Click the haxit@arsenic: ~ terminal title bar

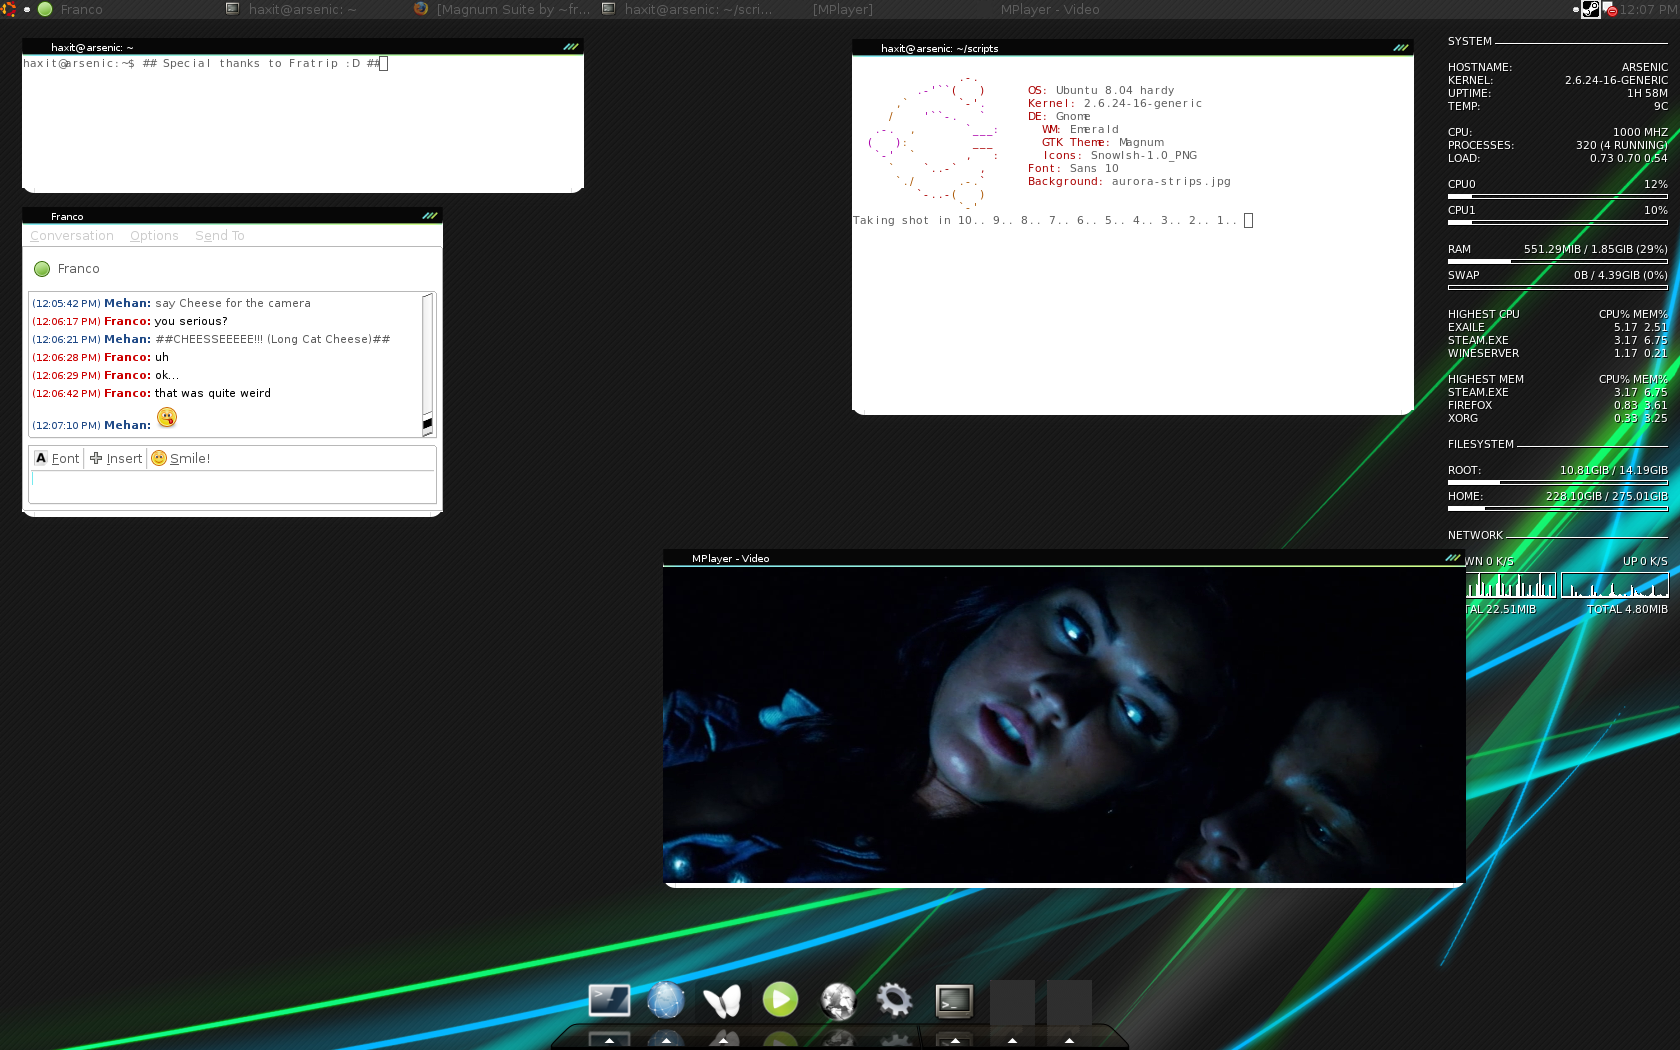pyautogui.click(x=303, y=47)
